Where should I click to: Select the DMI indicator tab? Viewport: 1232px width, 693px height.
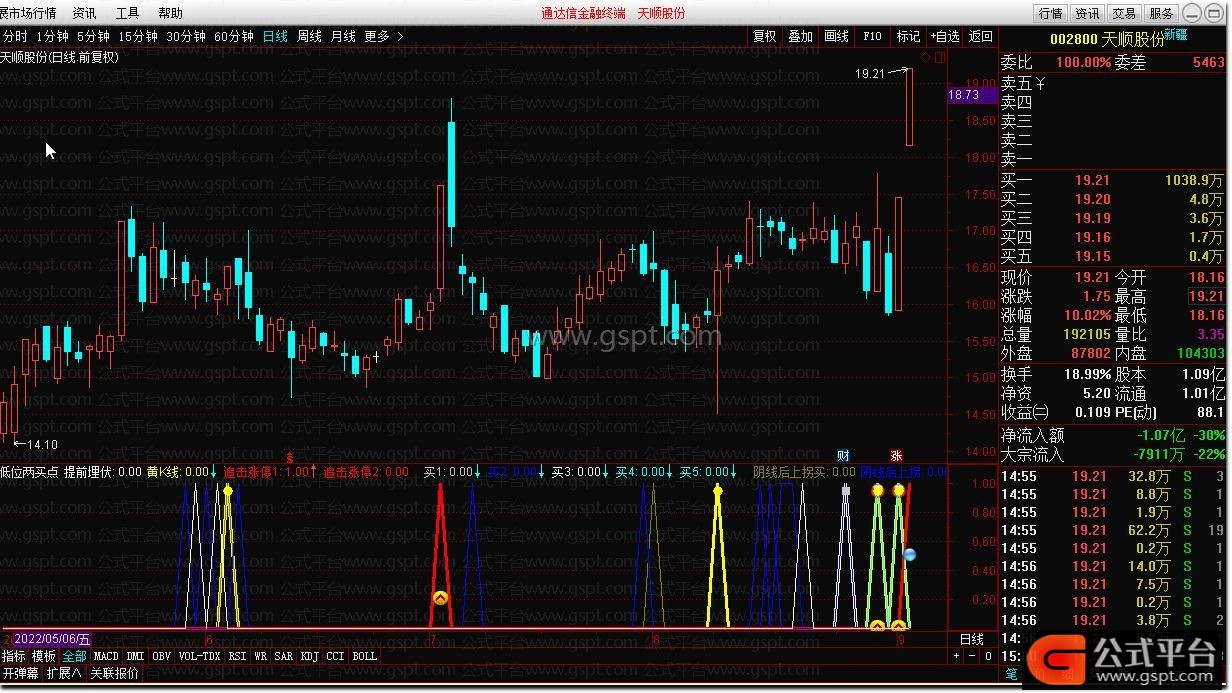135,656
